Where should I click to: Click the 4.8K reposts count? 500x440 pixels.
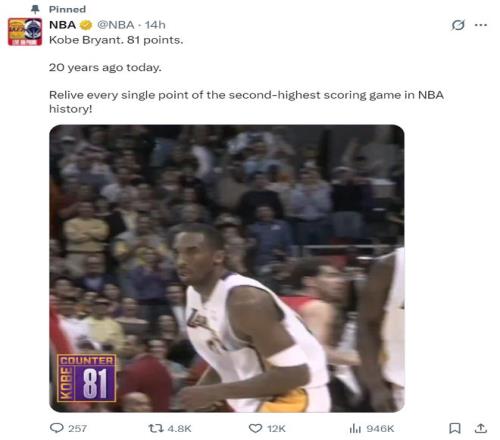[x=179, y=428]
